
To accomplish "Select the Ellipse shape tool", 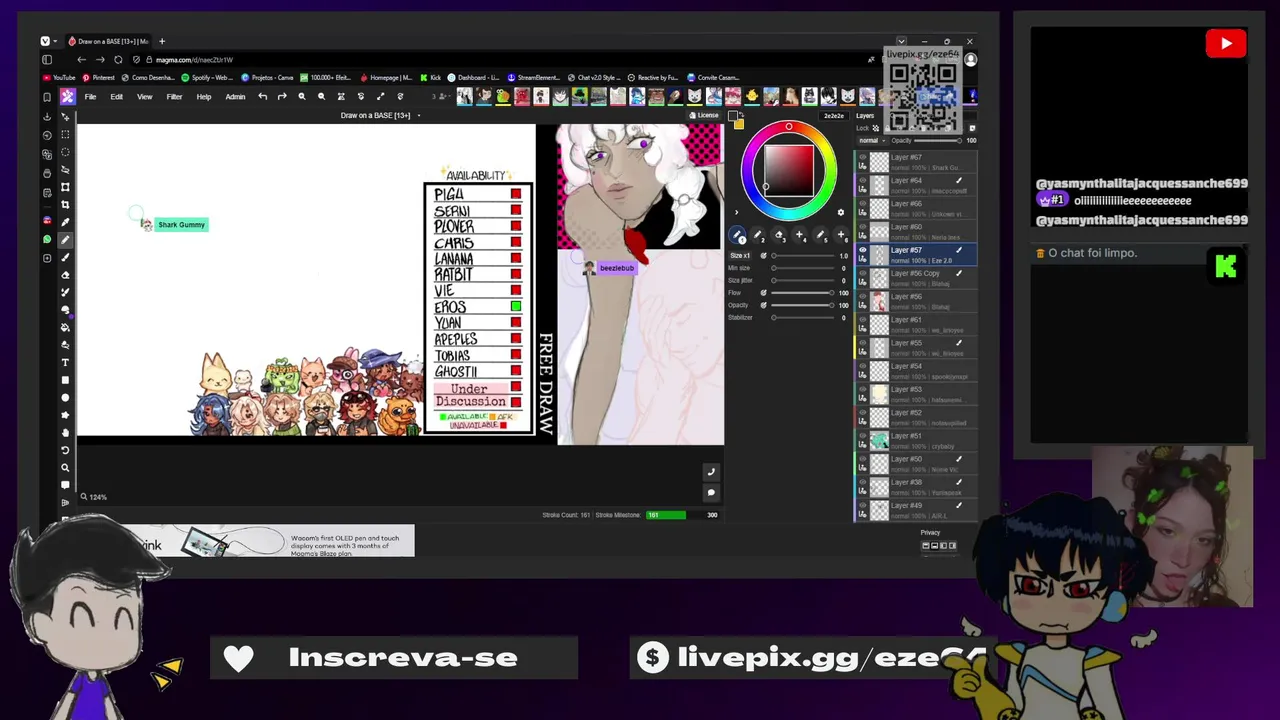I will tap(66, 397).
